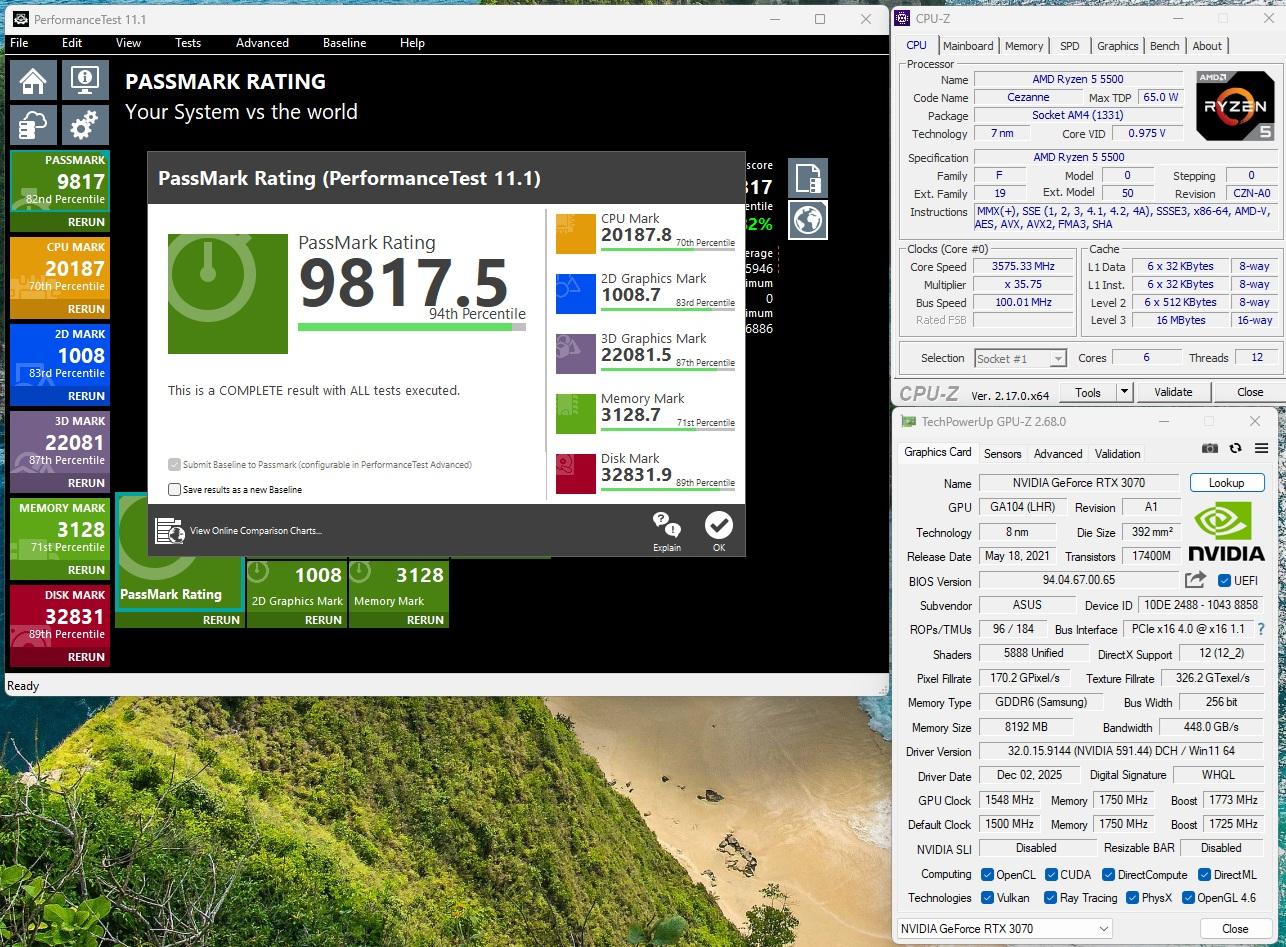
Task: Click the 2D Graphics Mark blue icon
Action: point(575,294)
